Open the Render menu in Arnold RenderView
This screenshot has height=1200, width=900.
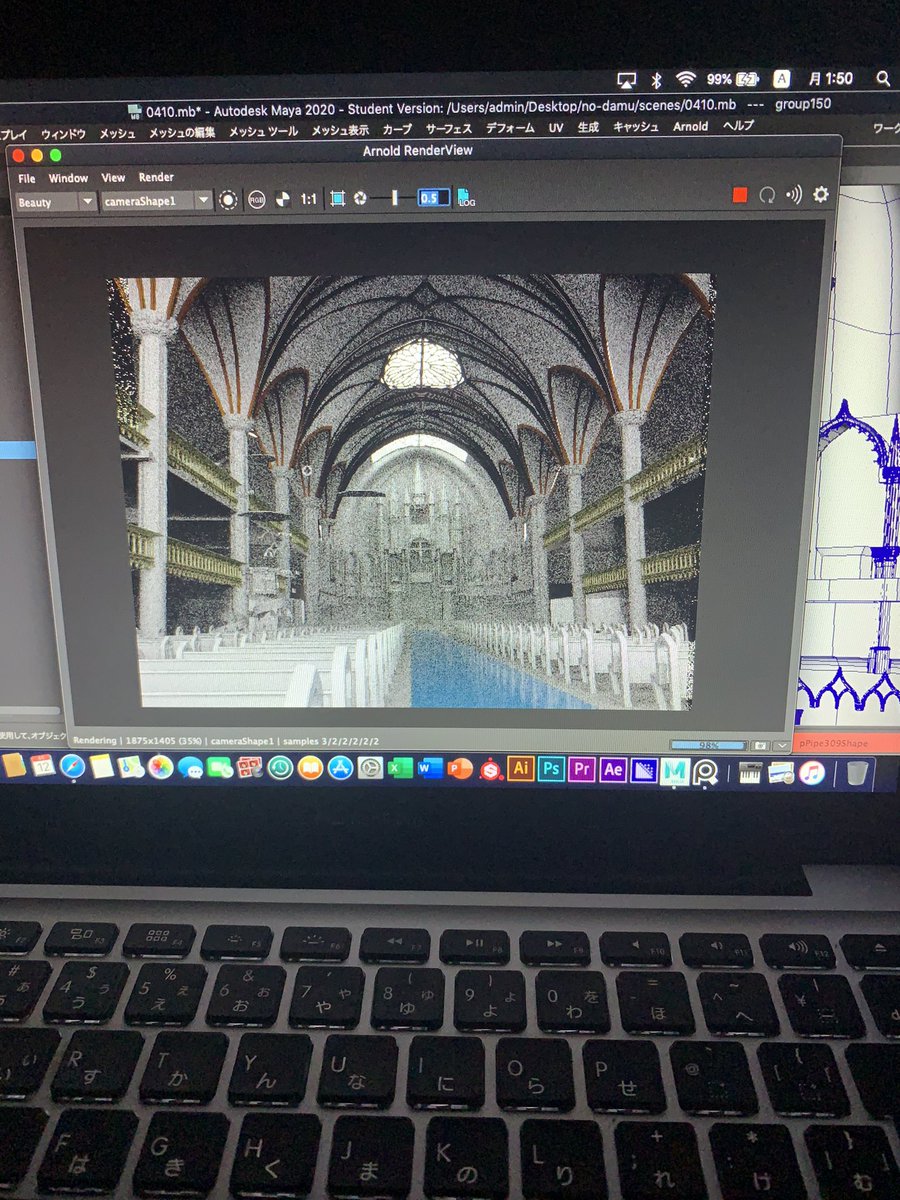[x=156, y=178]
